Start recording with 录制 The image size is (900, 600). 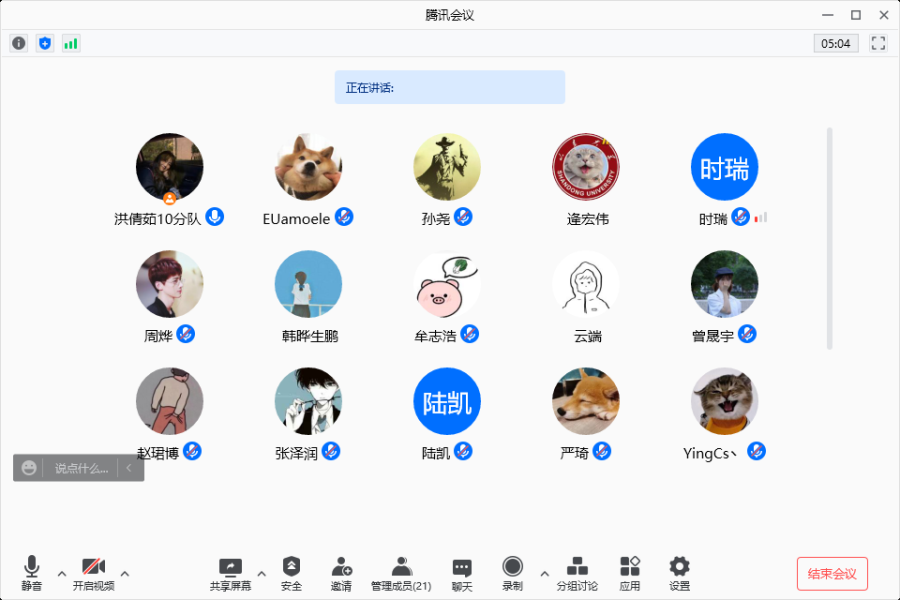(x=513, y=573)
